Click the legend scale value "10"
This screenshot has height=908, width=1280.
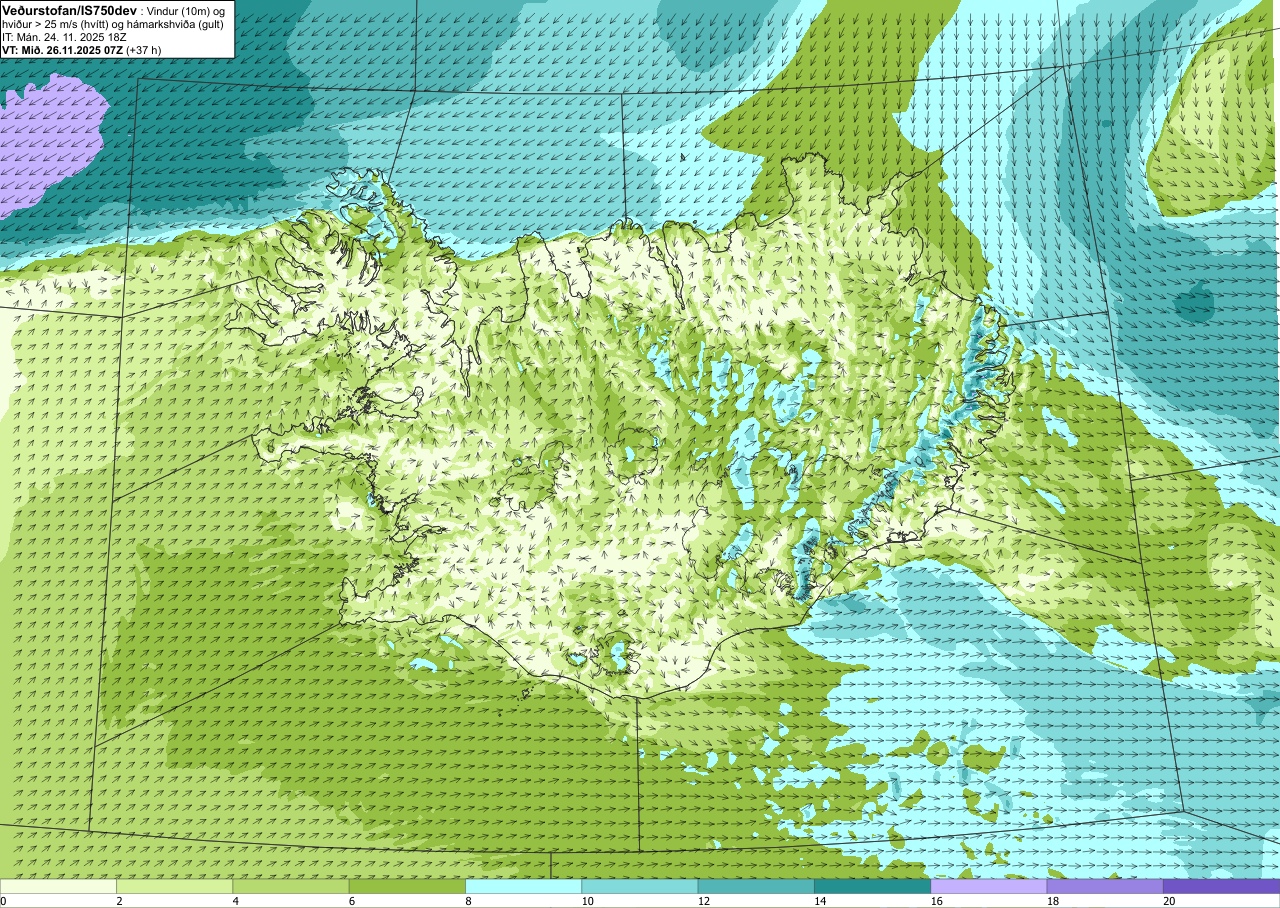click(587, 901)
